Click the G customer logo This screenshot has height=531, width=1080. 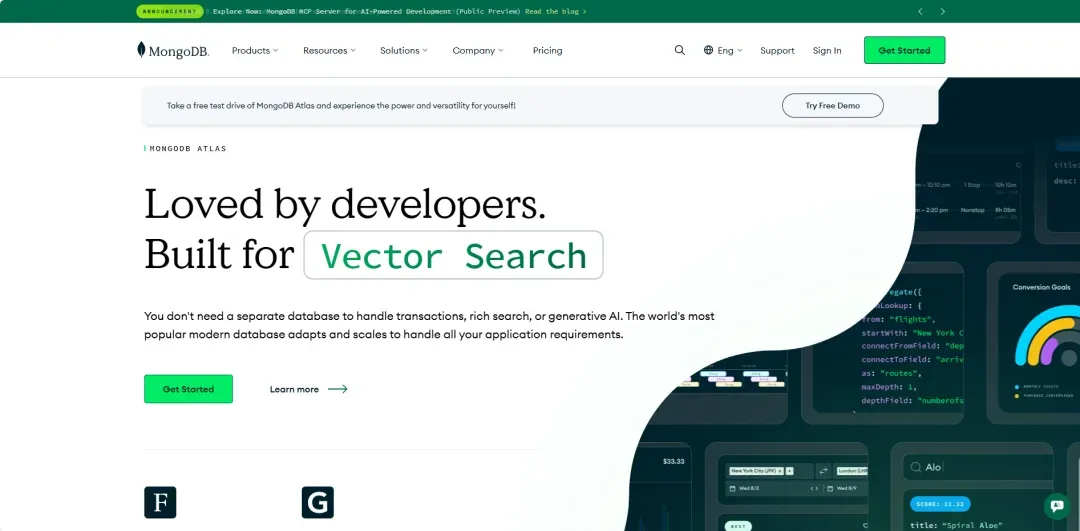(x=318, y=502)
